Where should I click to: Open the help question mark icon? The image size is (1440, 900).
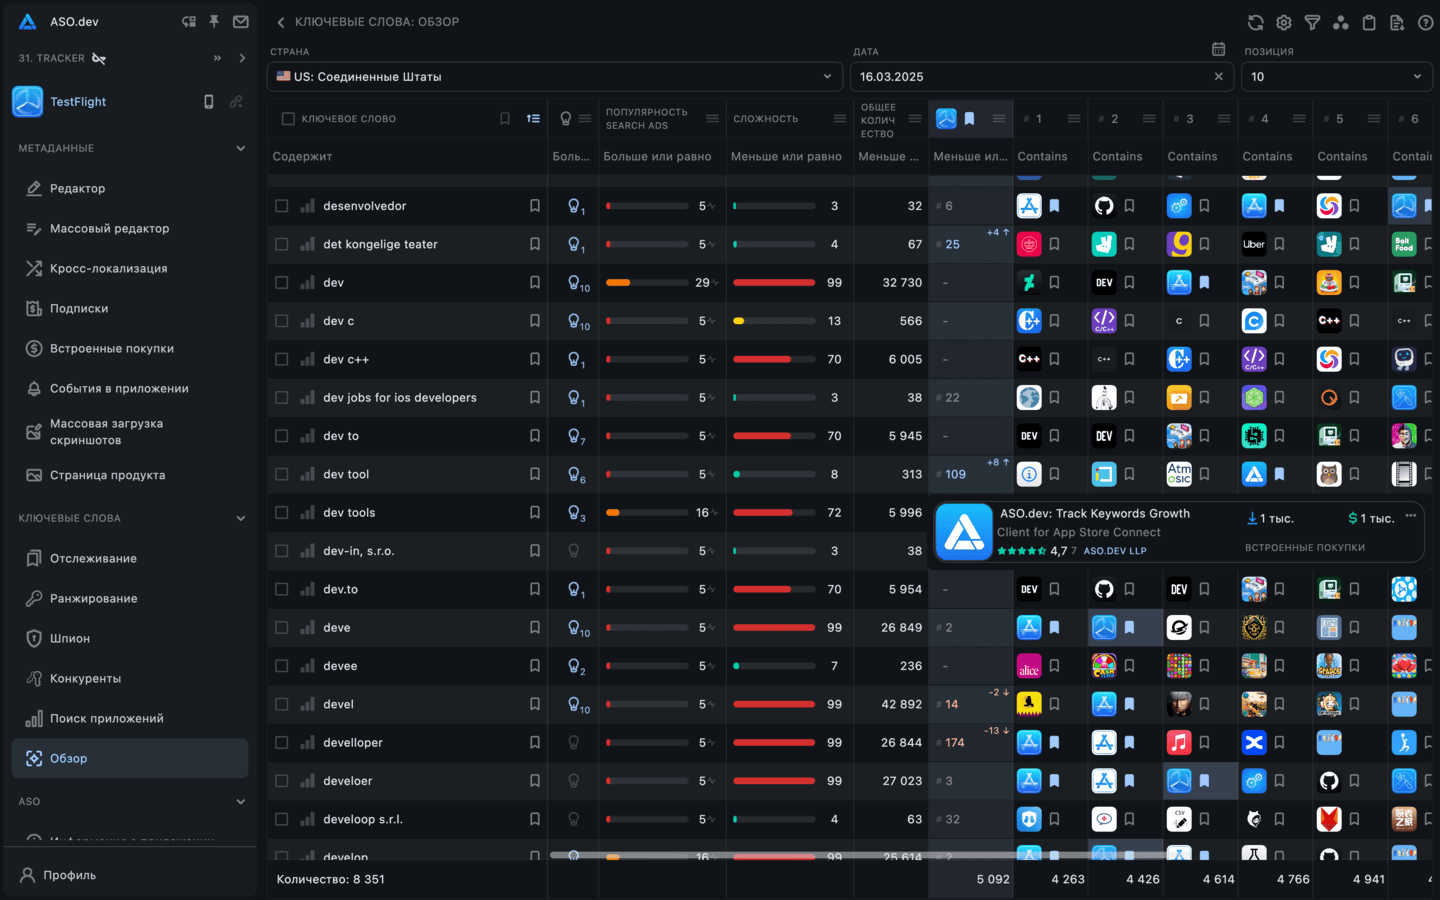[1426, 22]
